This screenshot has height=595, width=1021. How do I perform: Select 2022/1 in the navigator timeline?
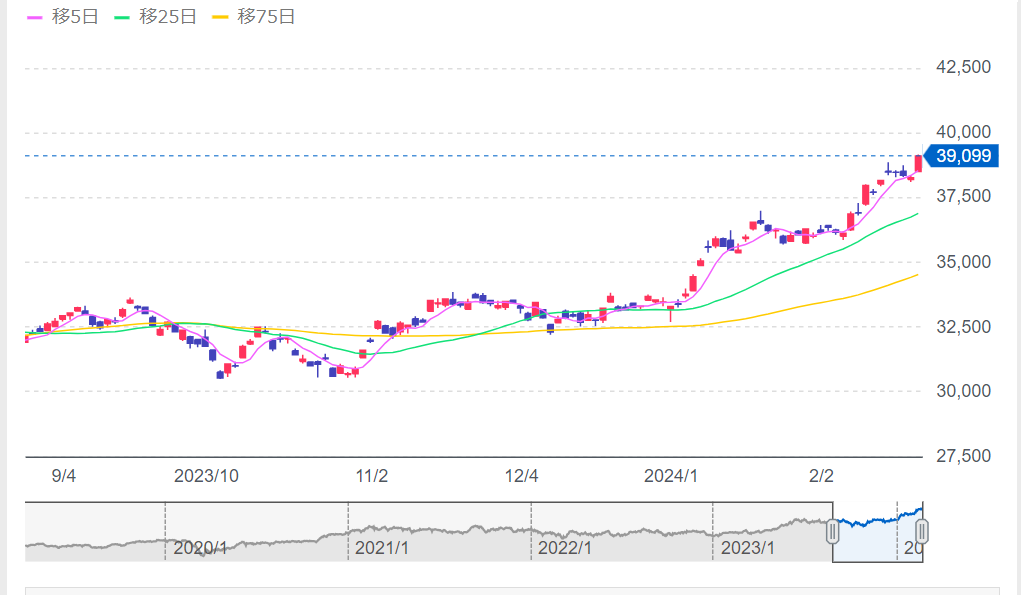point(567,548)
